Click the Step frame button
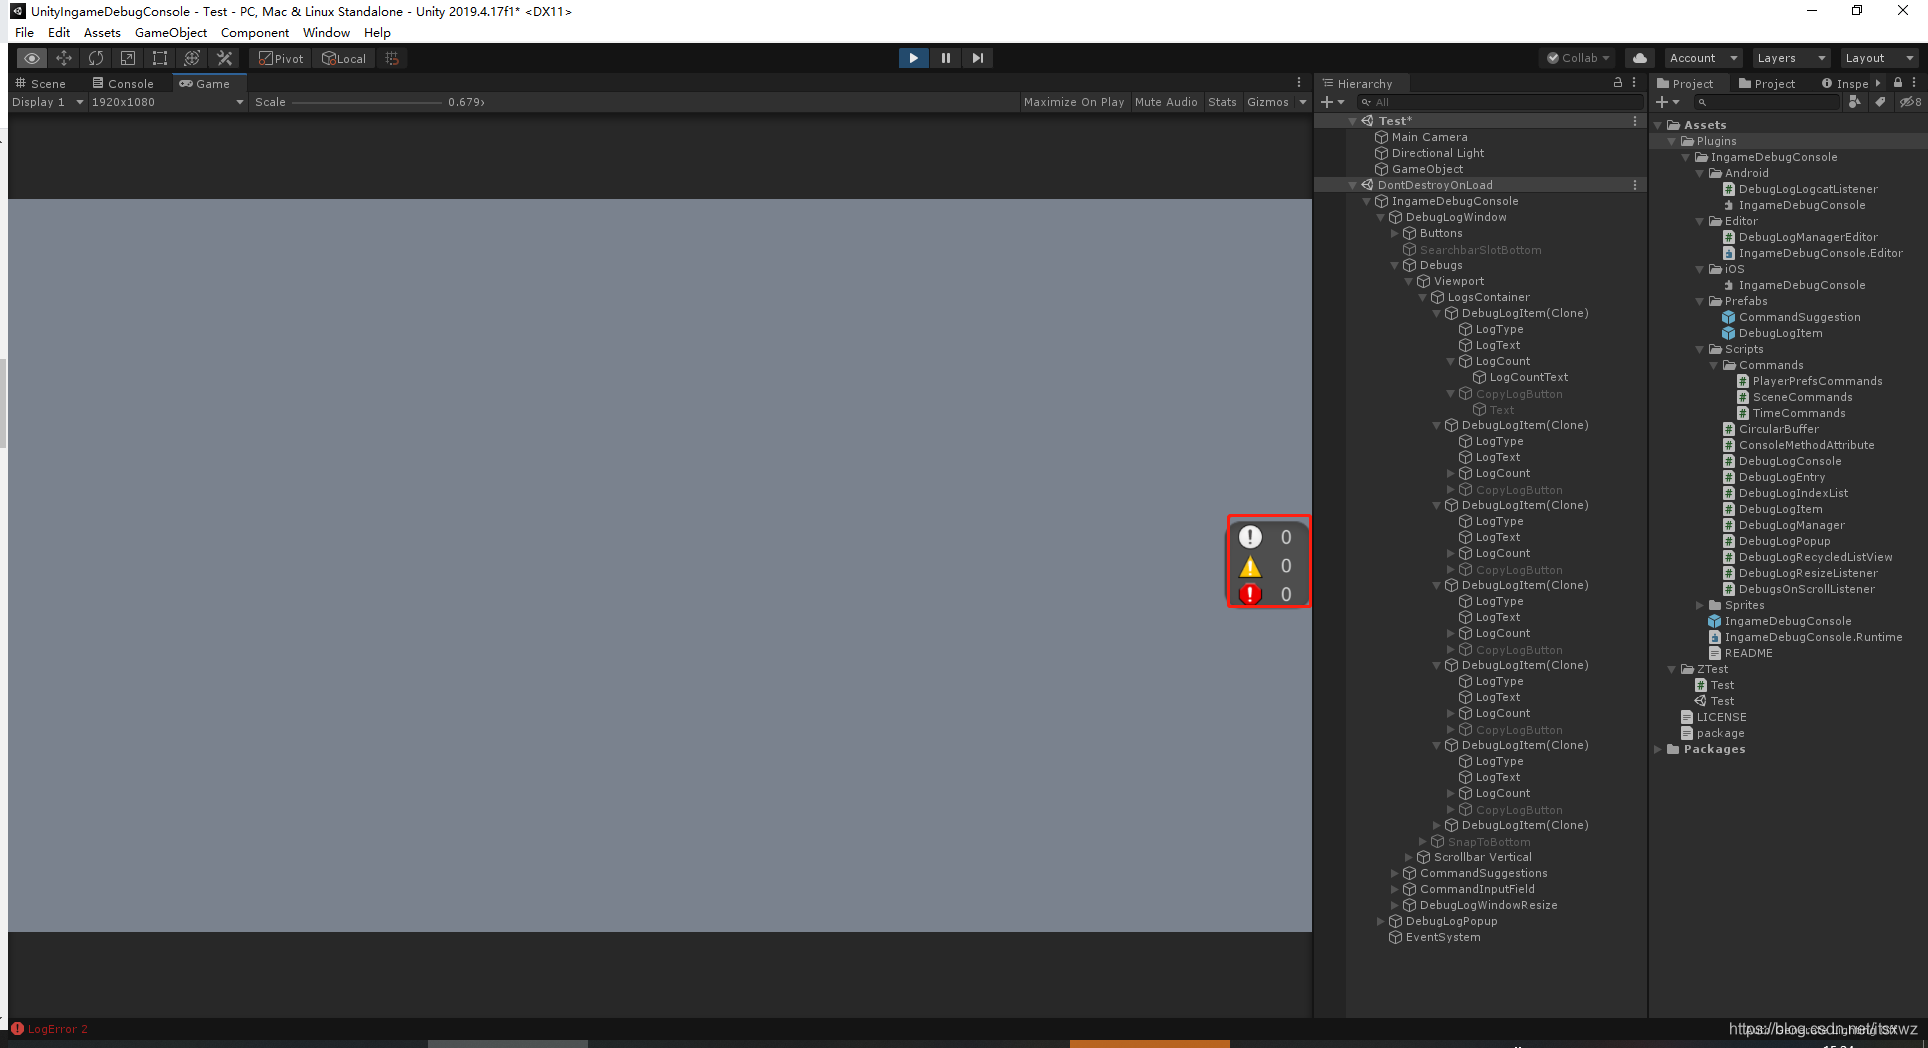The width and height of the screenshot is (1928, 1048). point(977,58)
